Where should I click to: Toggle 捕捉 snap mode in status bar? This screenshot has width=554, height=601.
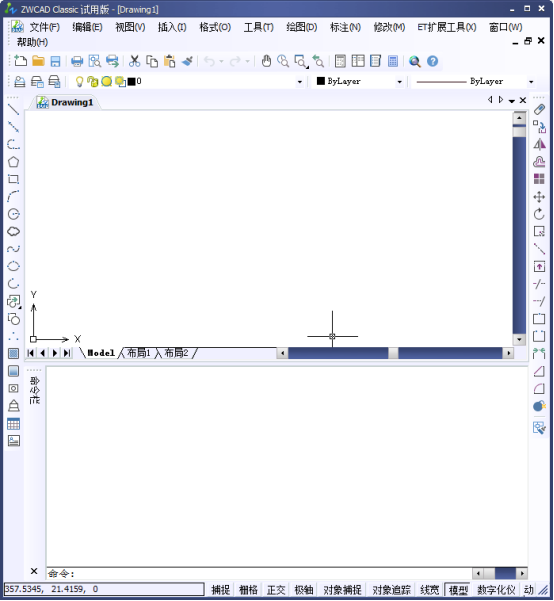[x=221, y=589]
